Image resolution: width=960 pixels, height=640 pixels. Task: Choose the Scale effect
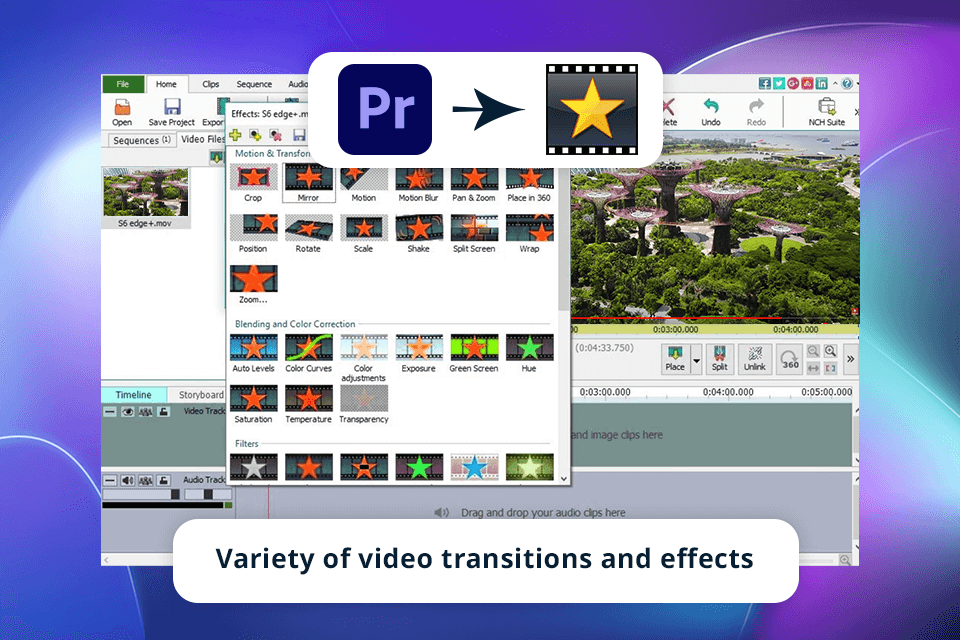click(x=364, y=233)
